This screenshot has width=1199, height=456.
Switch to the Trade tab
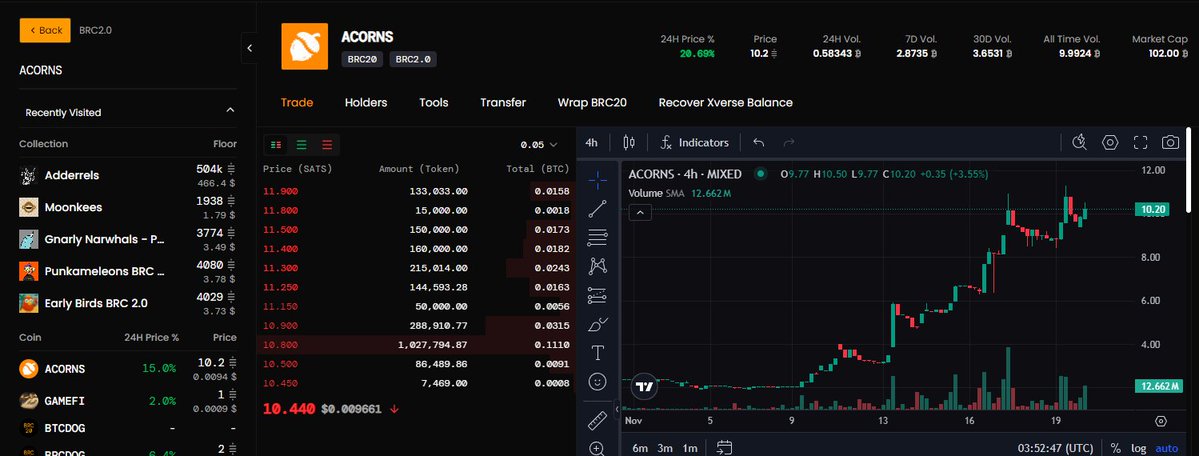297,103
